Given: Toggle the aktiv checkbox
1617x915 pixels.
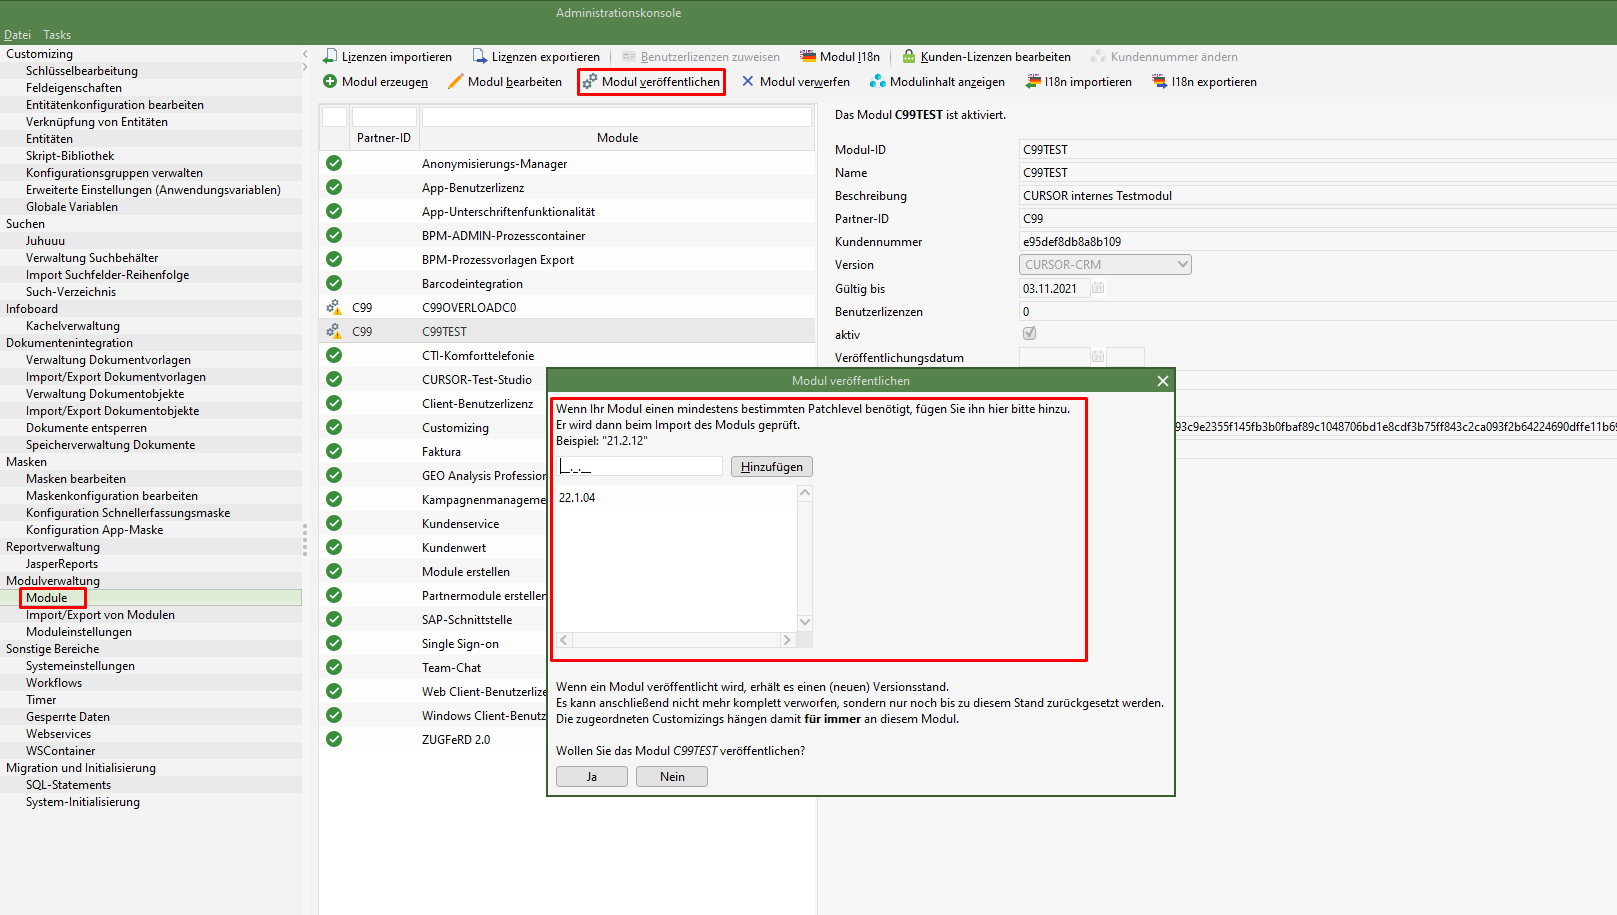Looking at the screenshot, I should click(x=1029, y=334).
